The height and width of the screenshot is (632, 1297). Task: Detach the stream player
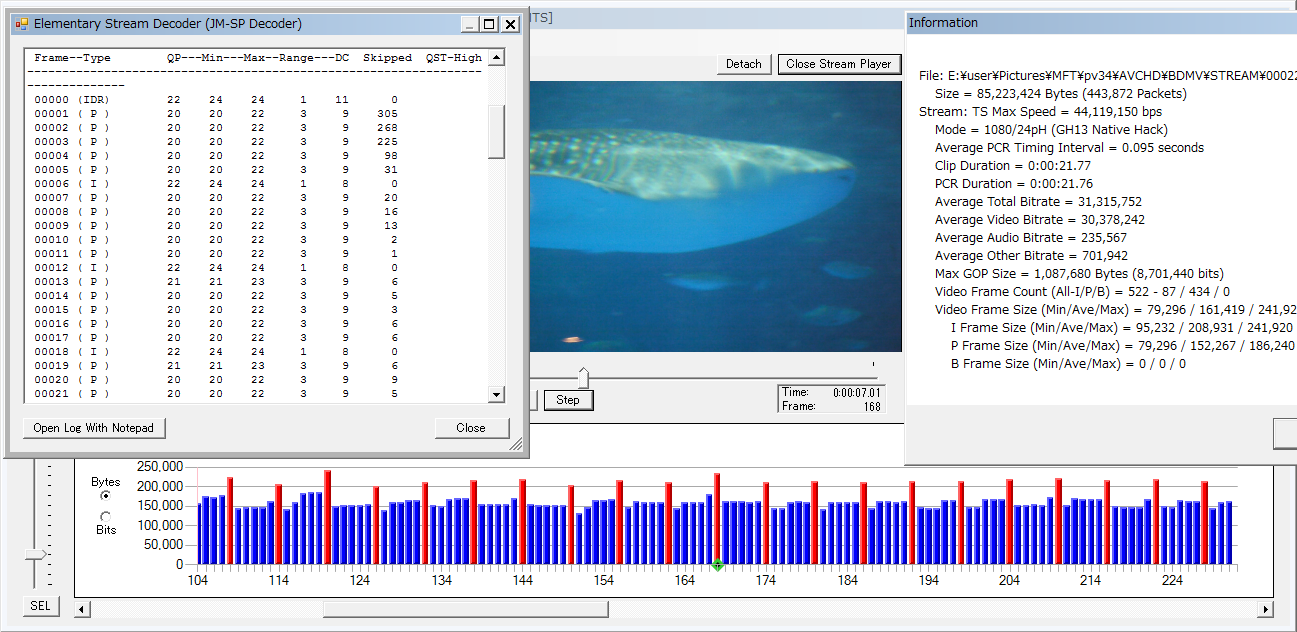[743, 64]
